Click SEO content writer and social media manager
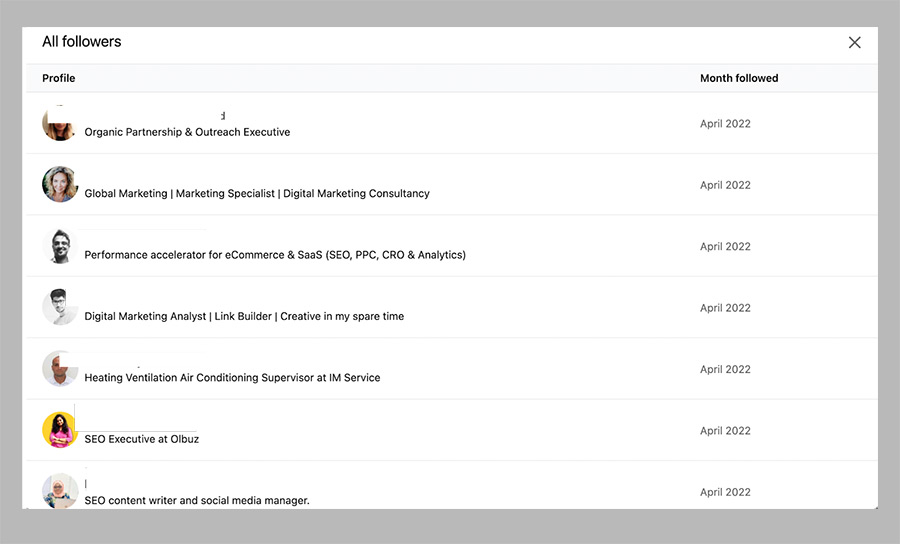Screen dimensions: 900x544 tap(197, 500)
